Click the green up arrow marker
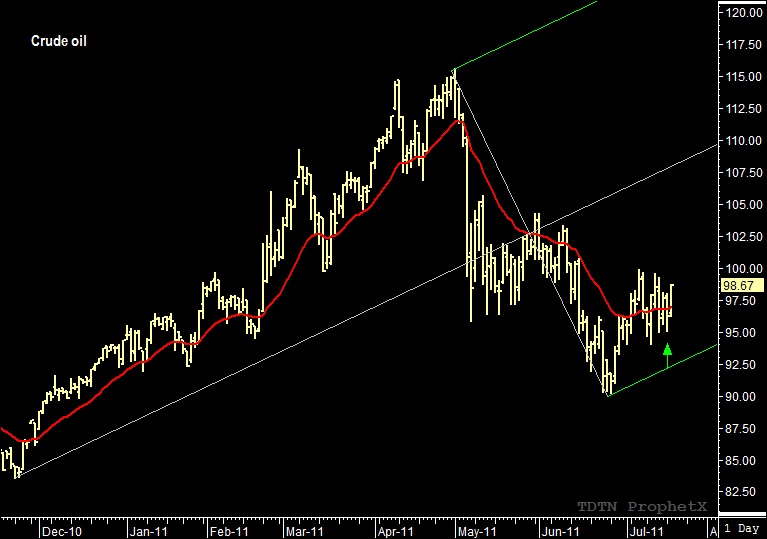This screenshot has width=767, height=539. coord(667,356)
